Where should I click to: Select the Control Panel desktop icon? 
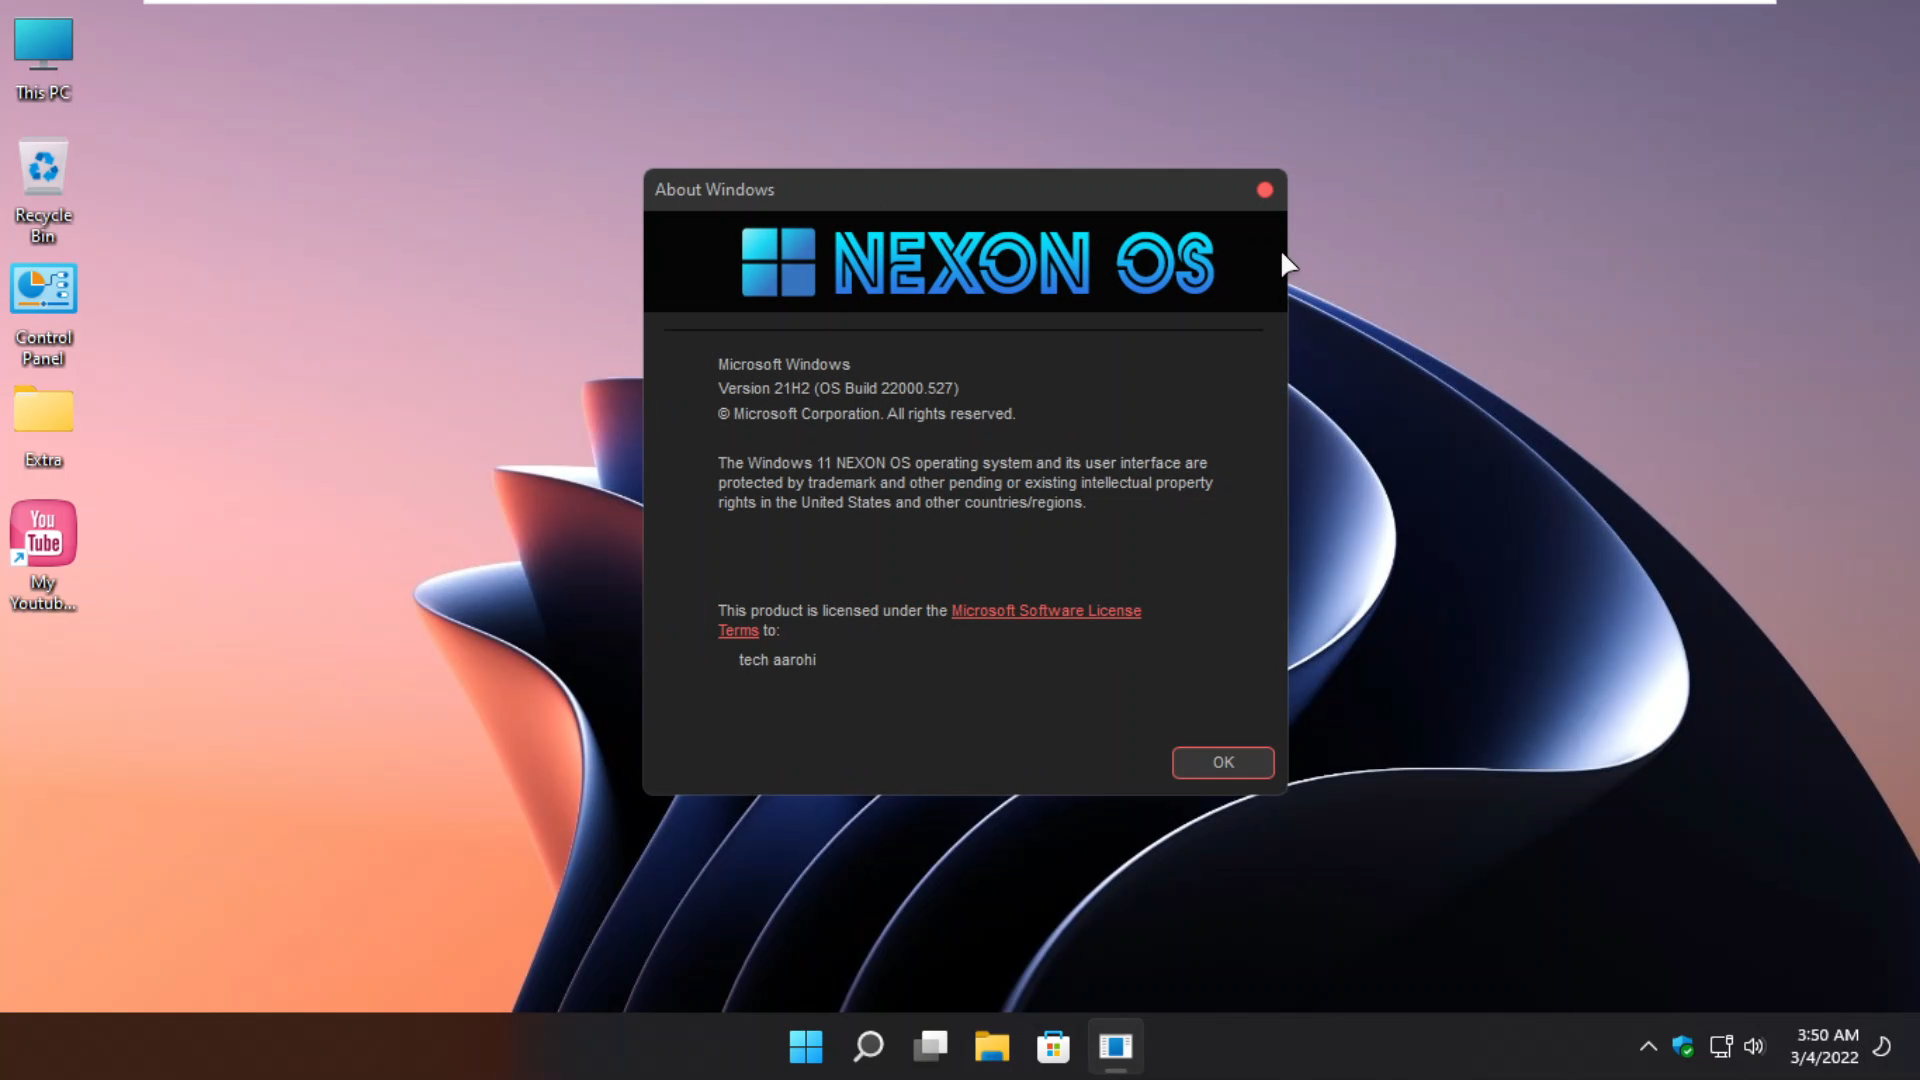coord(43,314)
